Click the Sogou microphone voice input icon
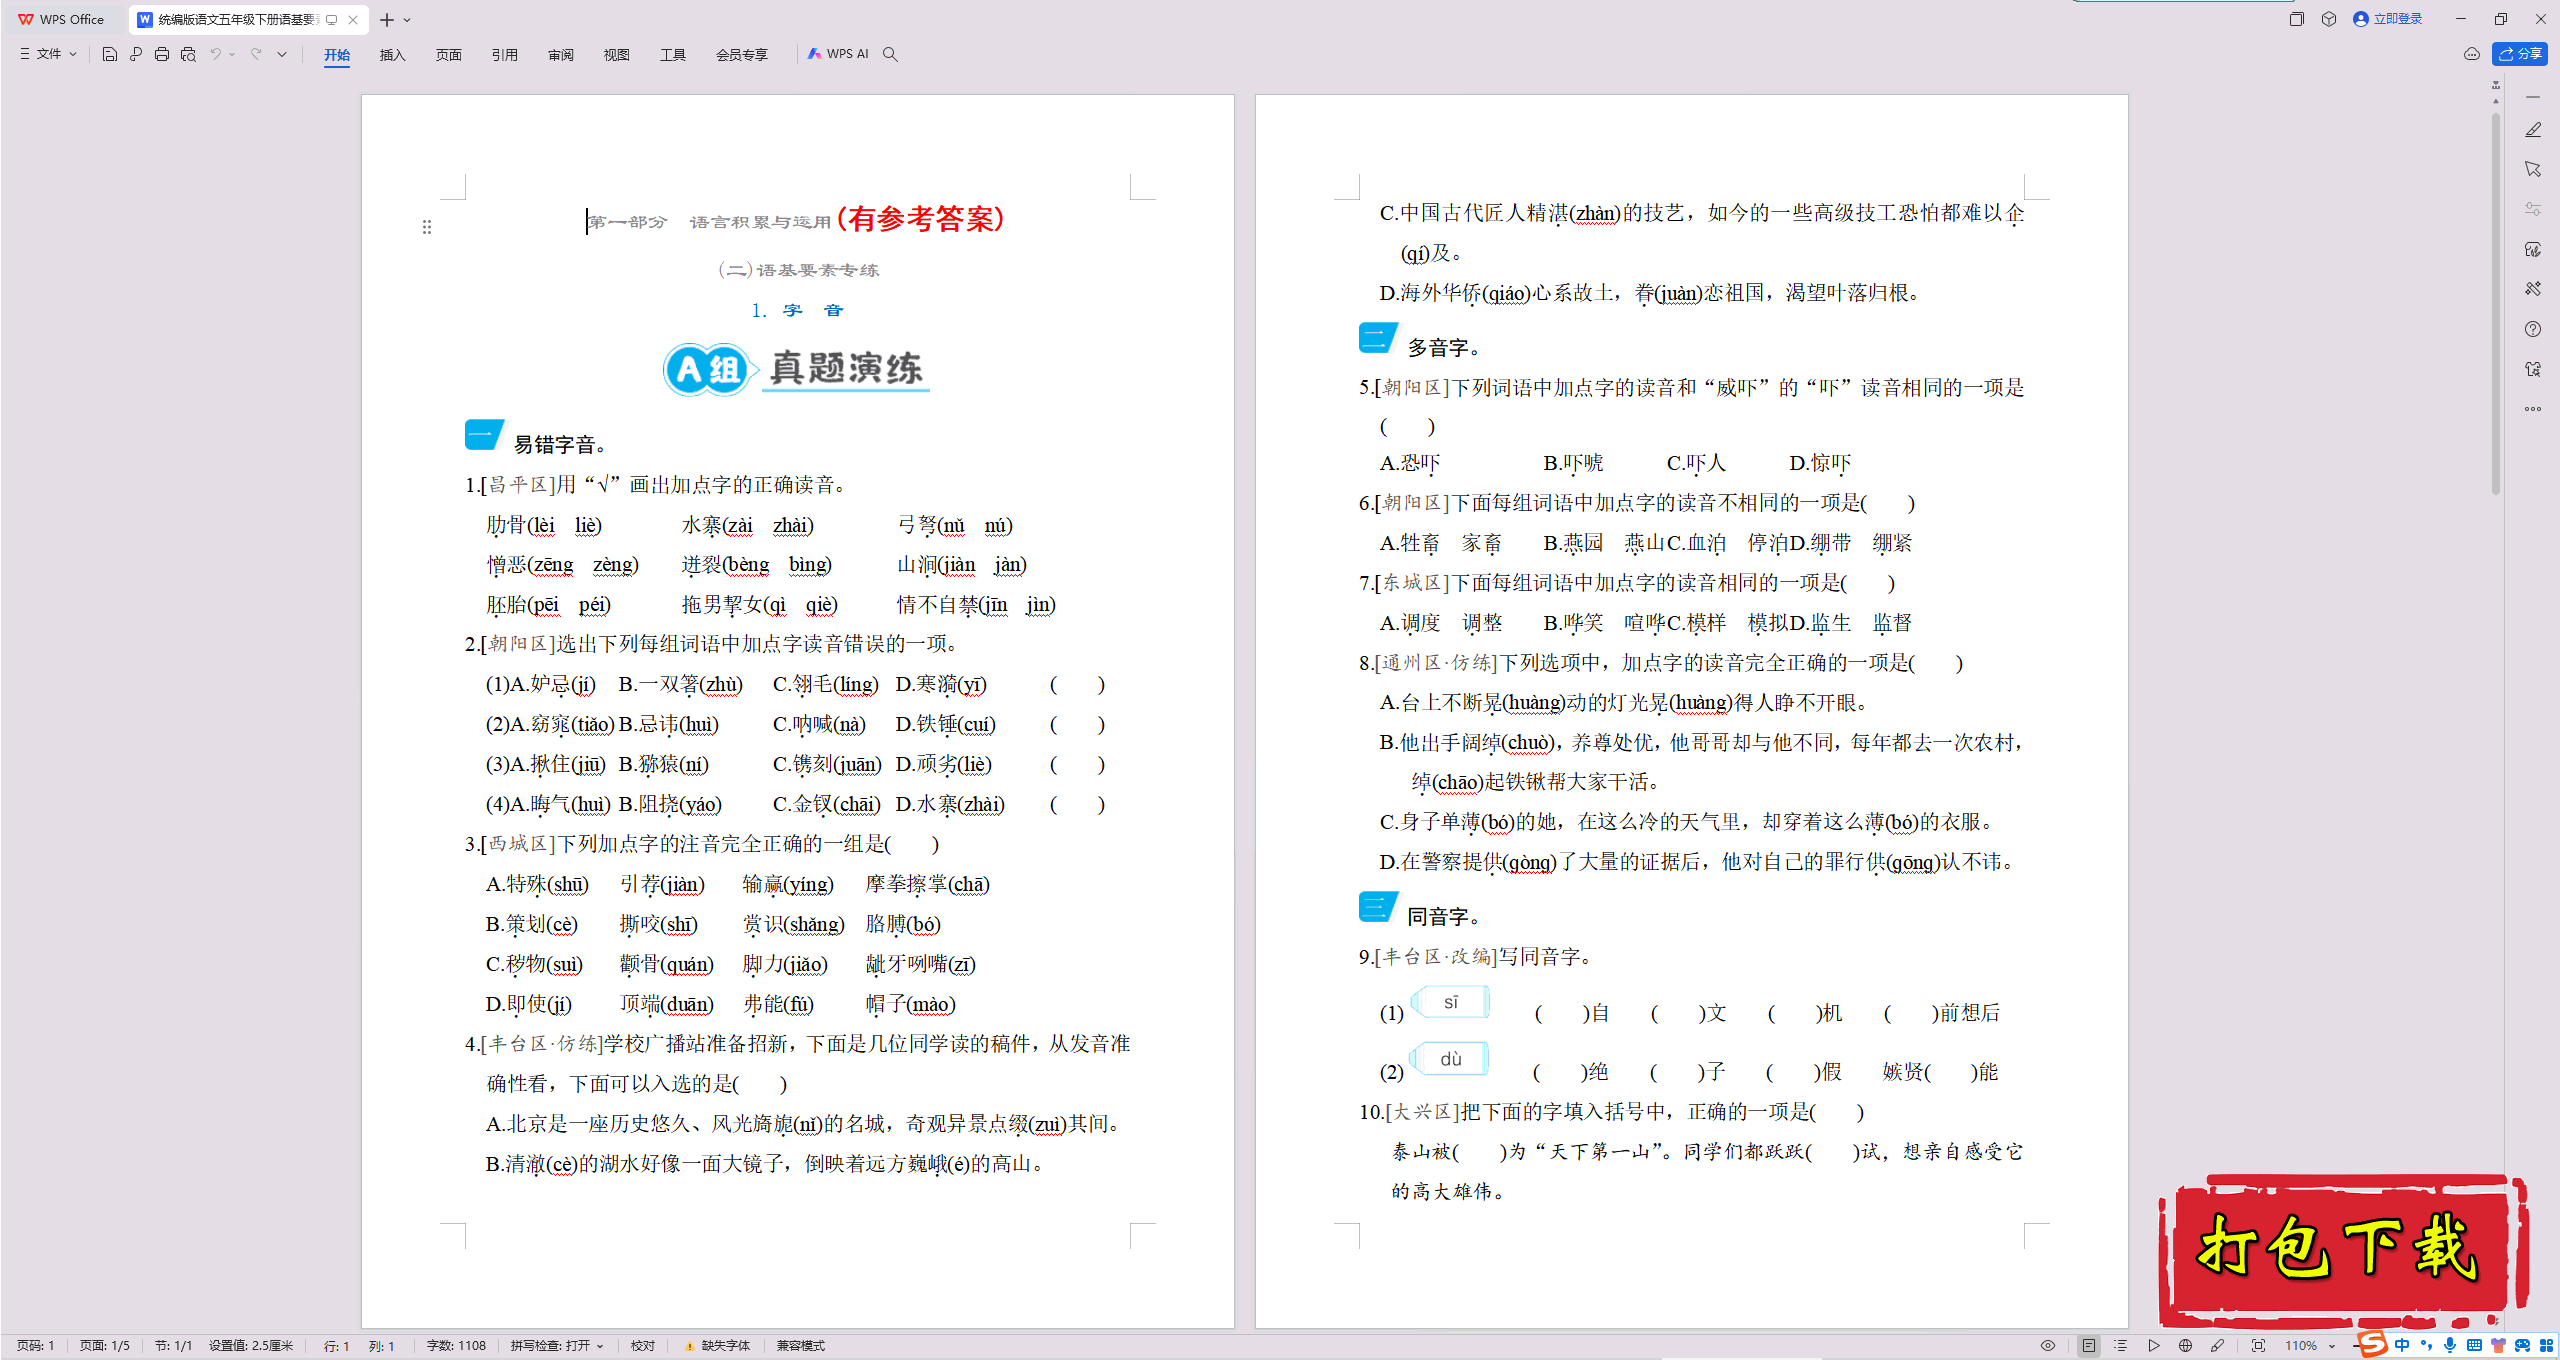Image resolution: width=2560 pixels, height=1360 pixels. [2450, 1346]
